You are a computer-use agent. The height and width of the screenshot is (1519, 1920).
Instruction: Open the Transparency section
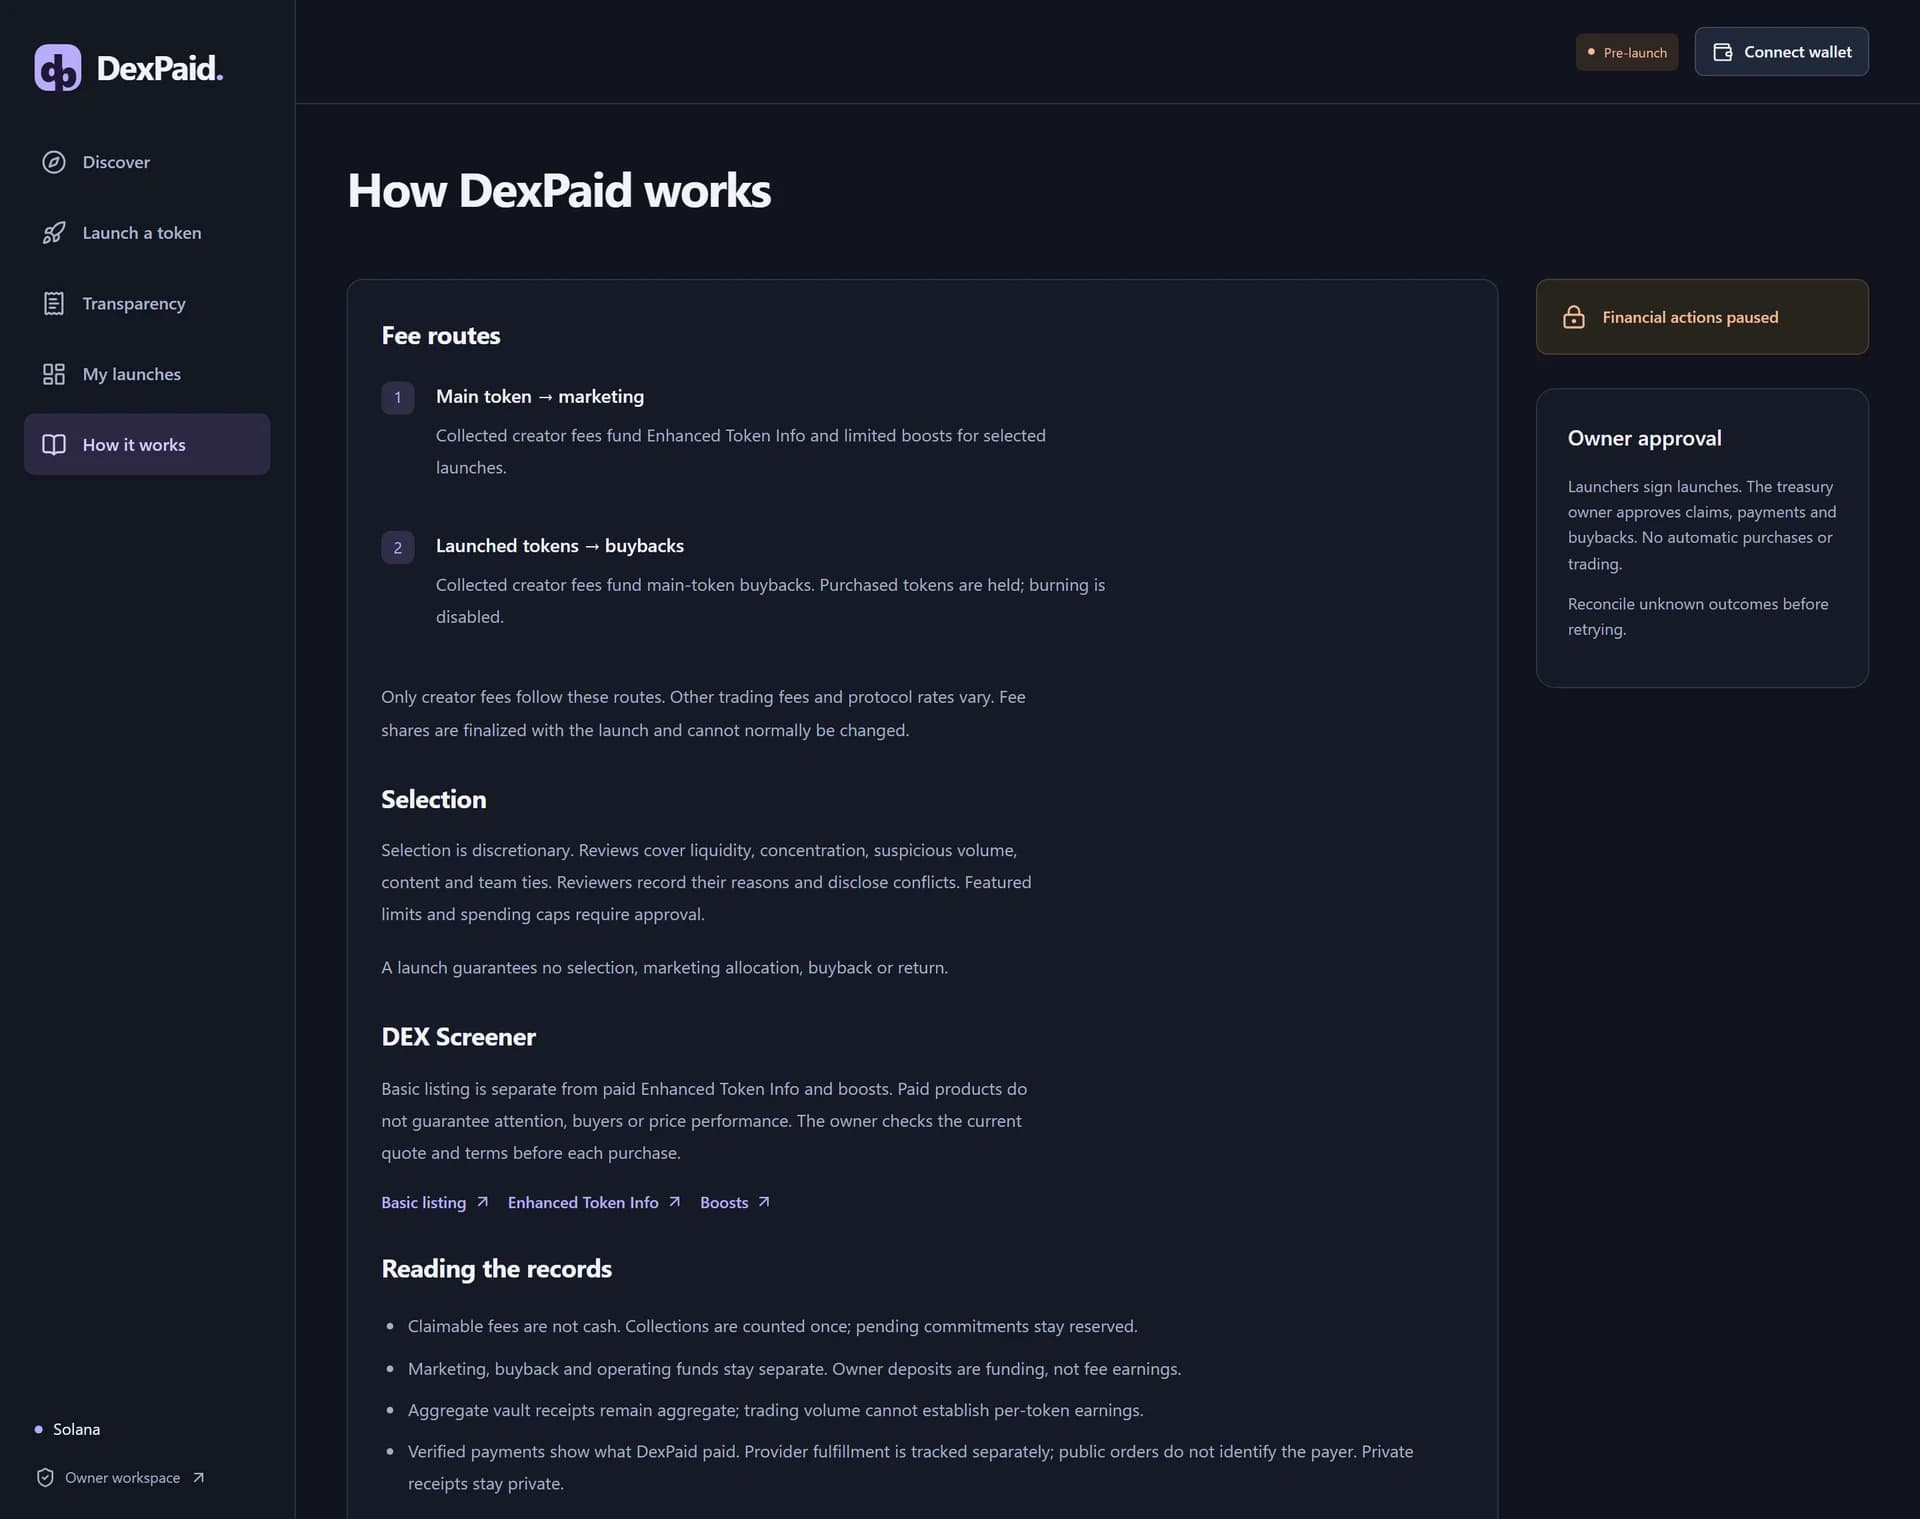pos(147,304)
